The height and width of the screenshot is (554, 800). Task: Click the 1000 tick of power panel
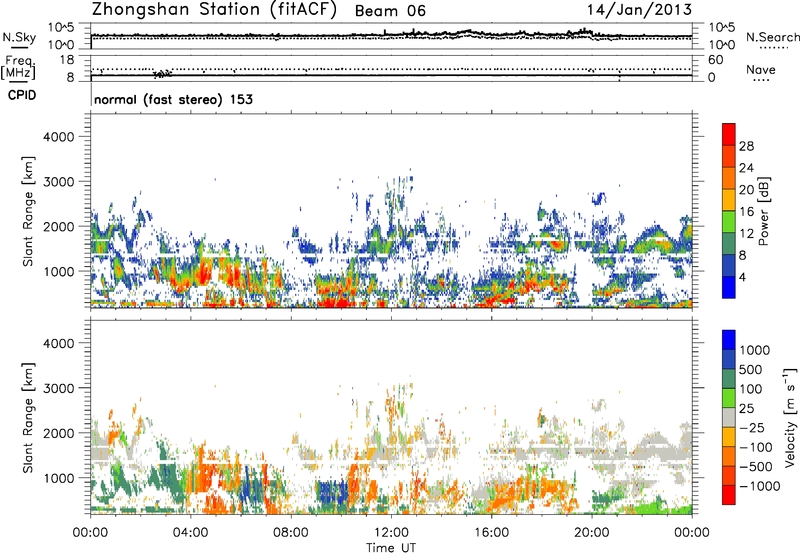(59, 272)
